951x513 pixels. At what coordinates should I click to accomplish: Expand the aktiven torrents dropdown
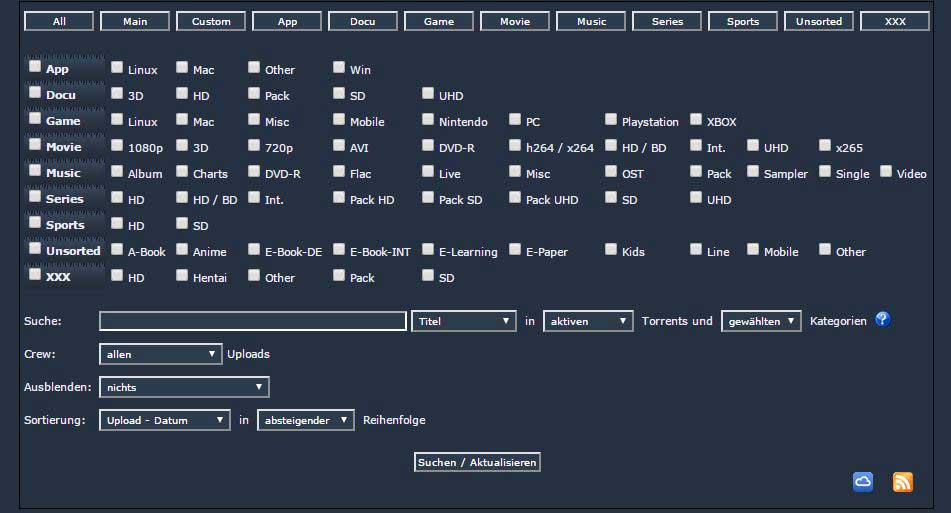[x=588, y=321]
